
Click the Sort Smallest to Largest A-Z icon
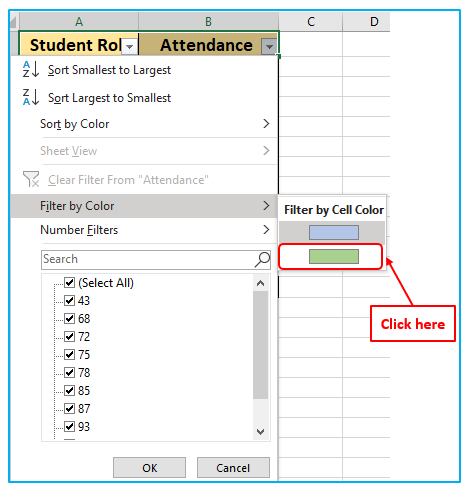pyautogui.click(x=30, y=69)
